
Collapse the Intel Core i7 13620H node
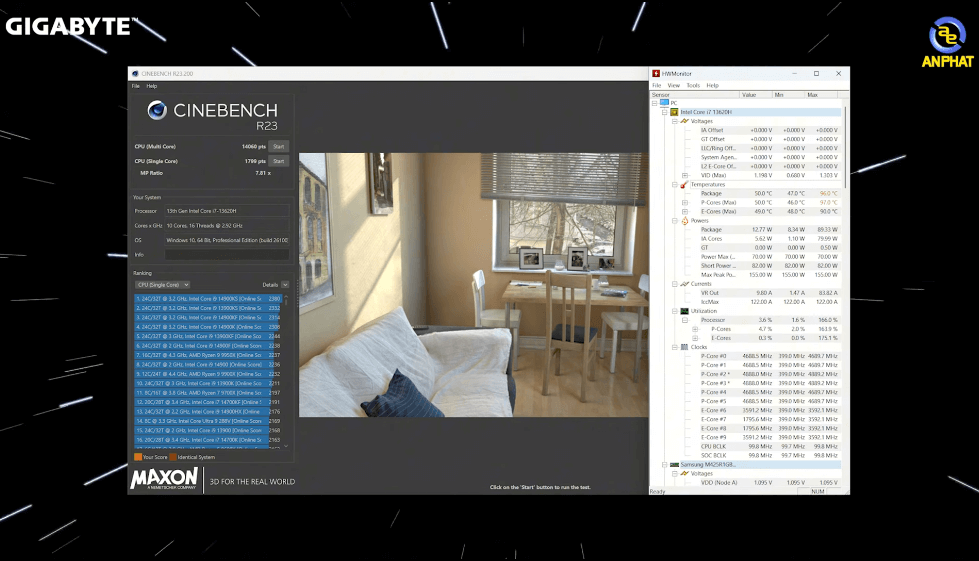(x=665, y=112)
